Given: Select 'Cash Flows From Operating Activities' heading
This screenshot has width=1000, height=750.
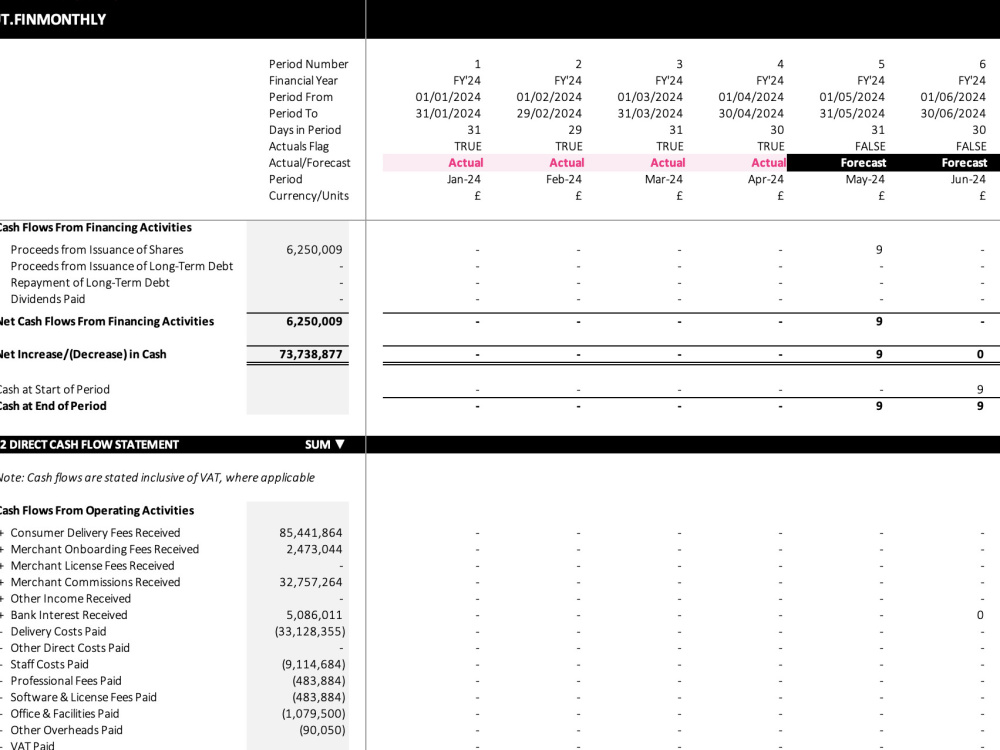Looking at the screenshot, I should tap(96, 510).
